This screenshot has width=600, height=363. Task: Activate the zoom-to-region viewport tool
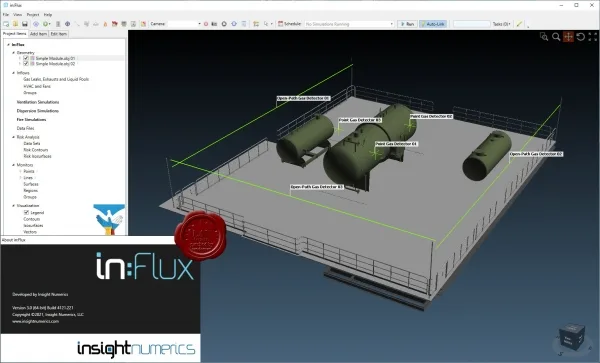click(x=544, y=36)
